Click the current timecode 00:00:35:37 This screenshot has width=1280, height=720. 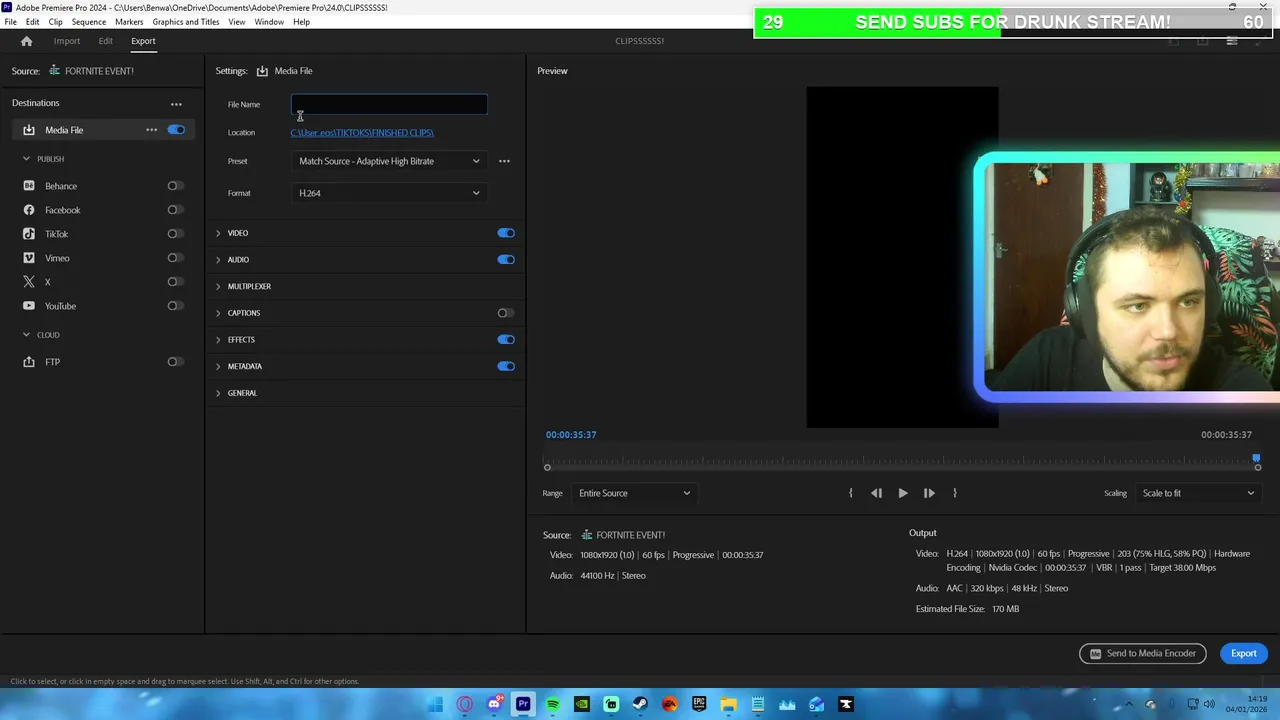[571, 435]
